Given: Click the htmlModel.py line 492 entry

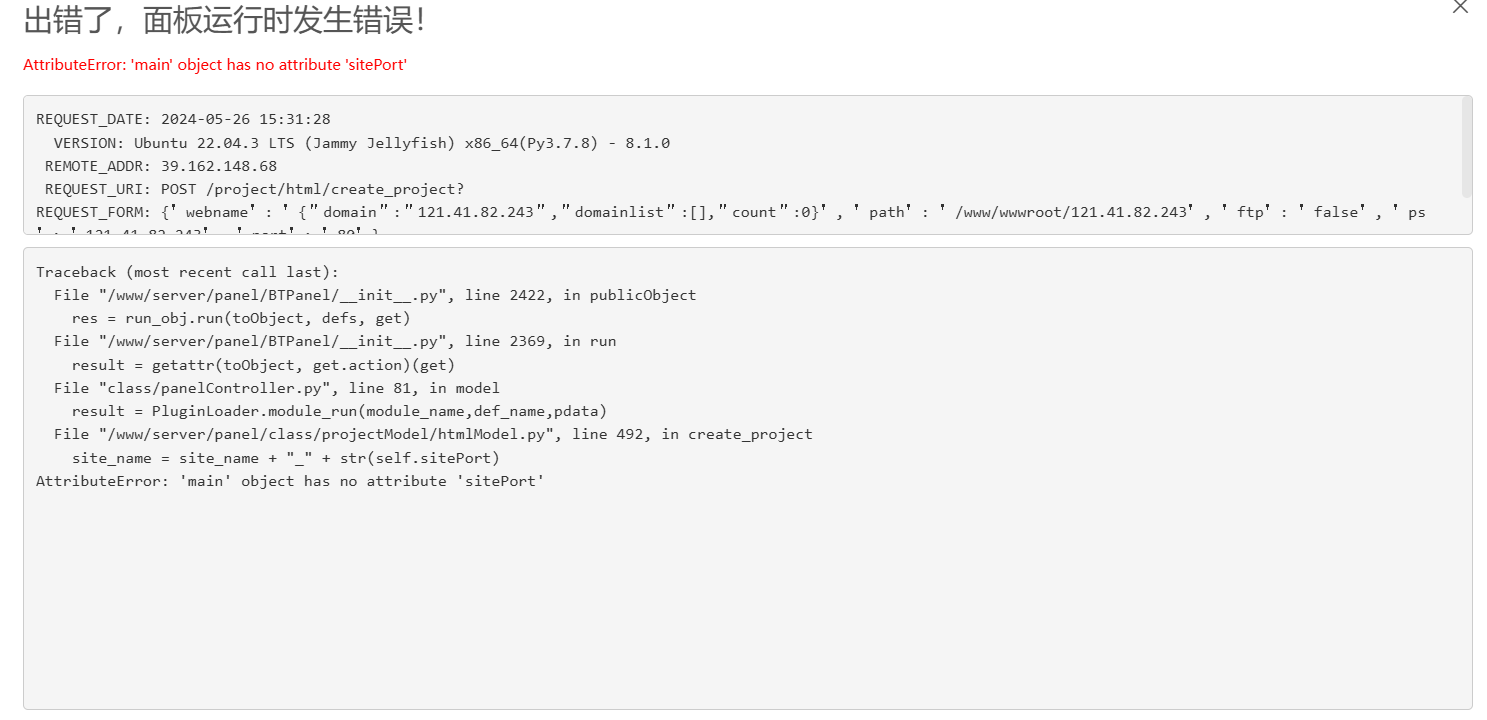Looking at the screenshot, I should [433, 434].
